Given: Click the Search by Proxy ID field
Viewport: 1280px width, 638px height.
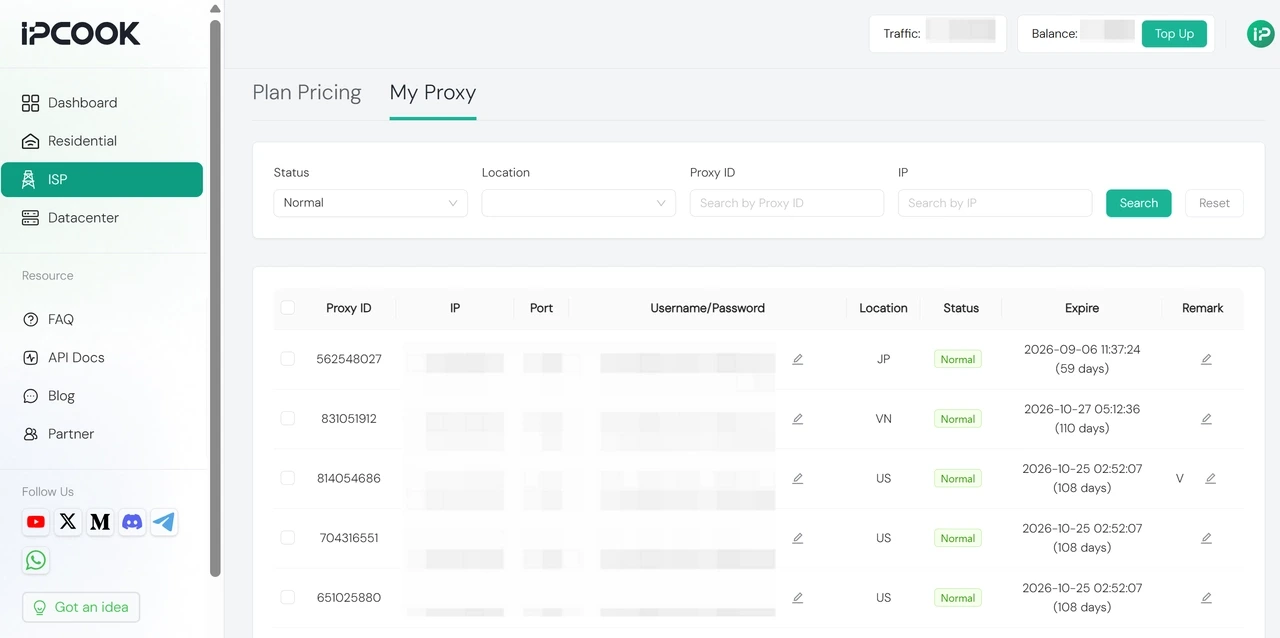Looking at the screenshot, I should (787, 203).
